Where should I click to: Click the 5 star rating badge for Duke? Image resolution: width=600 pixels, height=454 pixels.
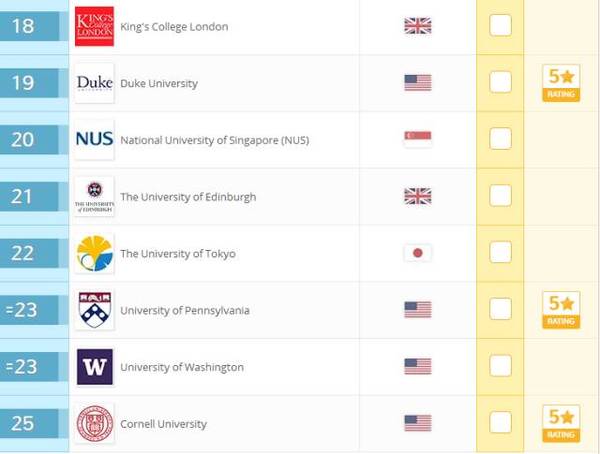(561, 83)
